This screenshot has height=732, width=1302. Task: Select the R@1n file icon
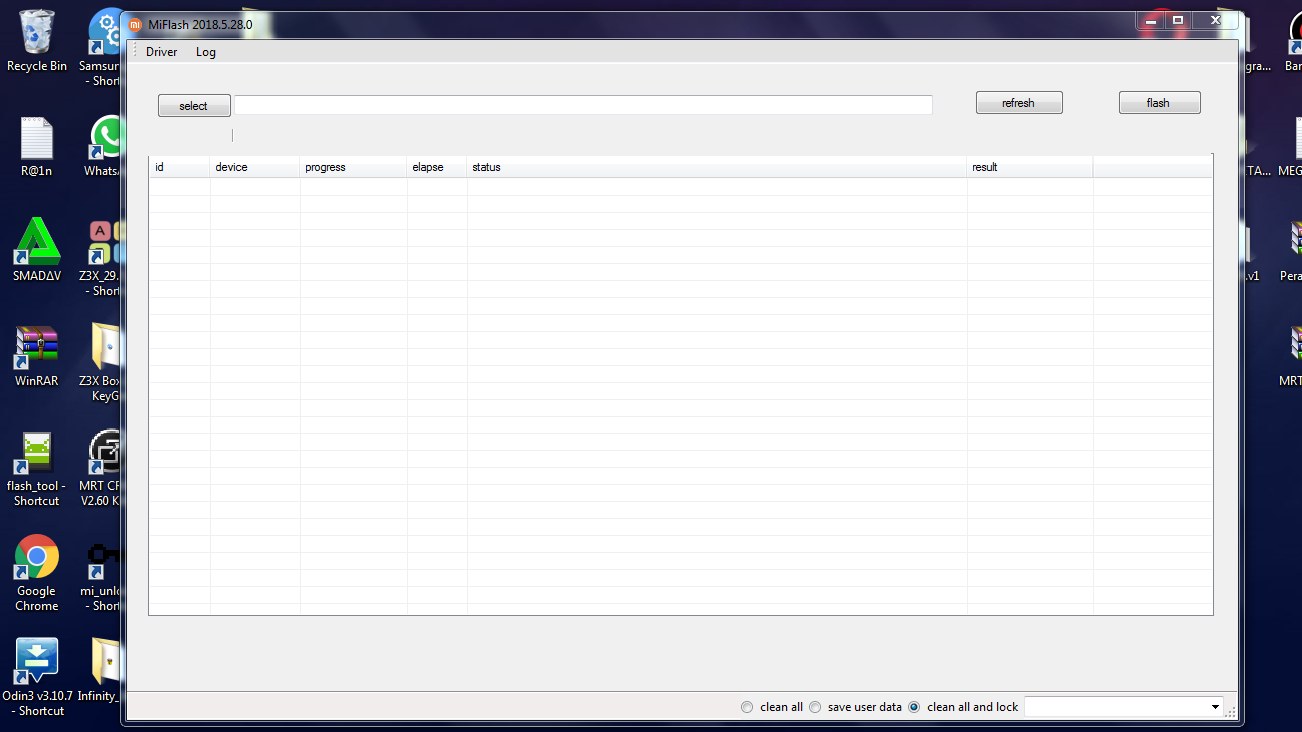click(x=37, y=146)
